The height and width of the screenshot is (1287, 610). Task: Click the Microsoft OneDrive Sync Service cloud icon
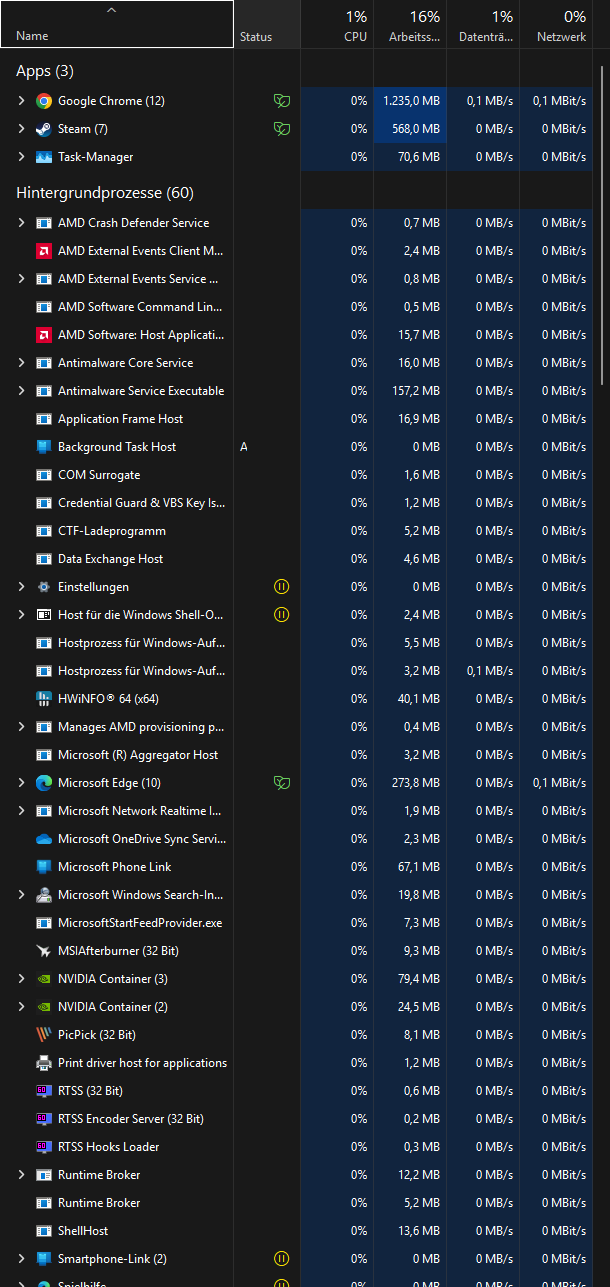tap(44, 839)
